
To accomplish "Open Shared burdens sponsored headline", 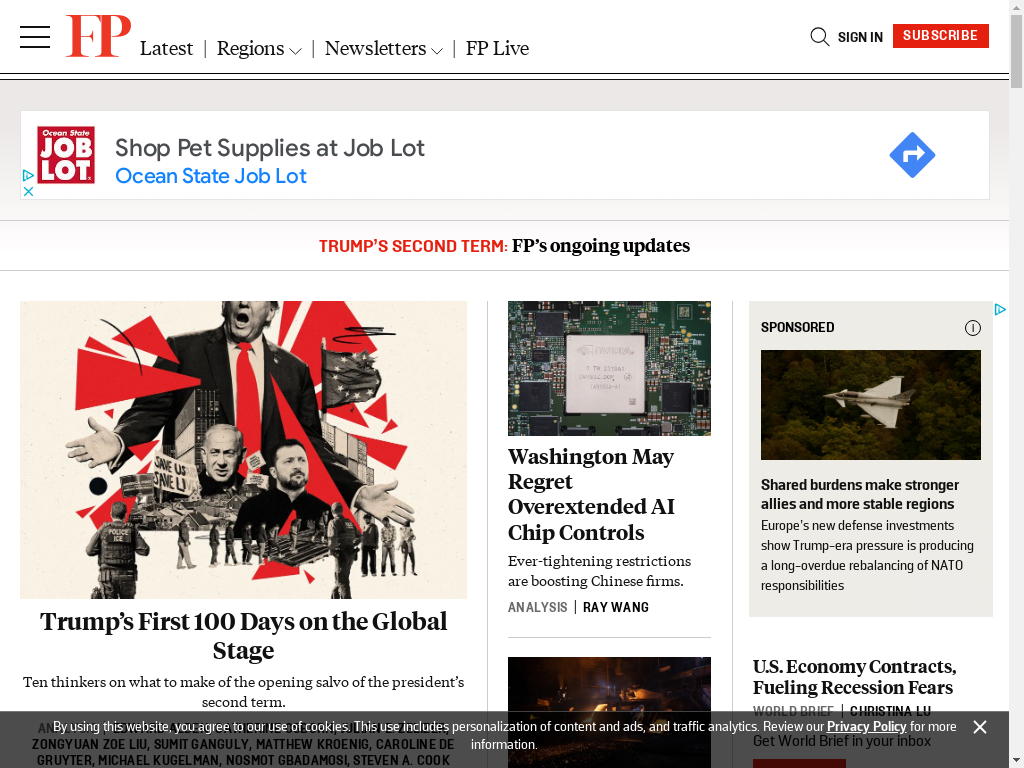I will (859, 494).
